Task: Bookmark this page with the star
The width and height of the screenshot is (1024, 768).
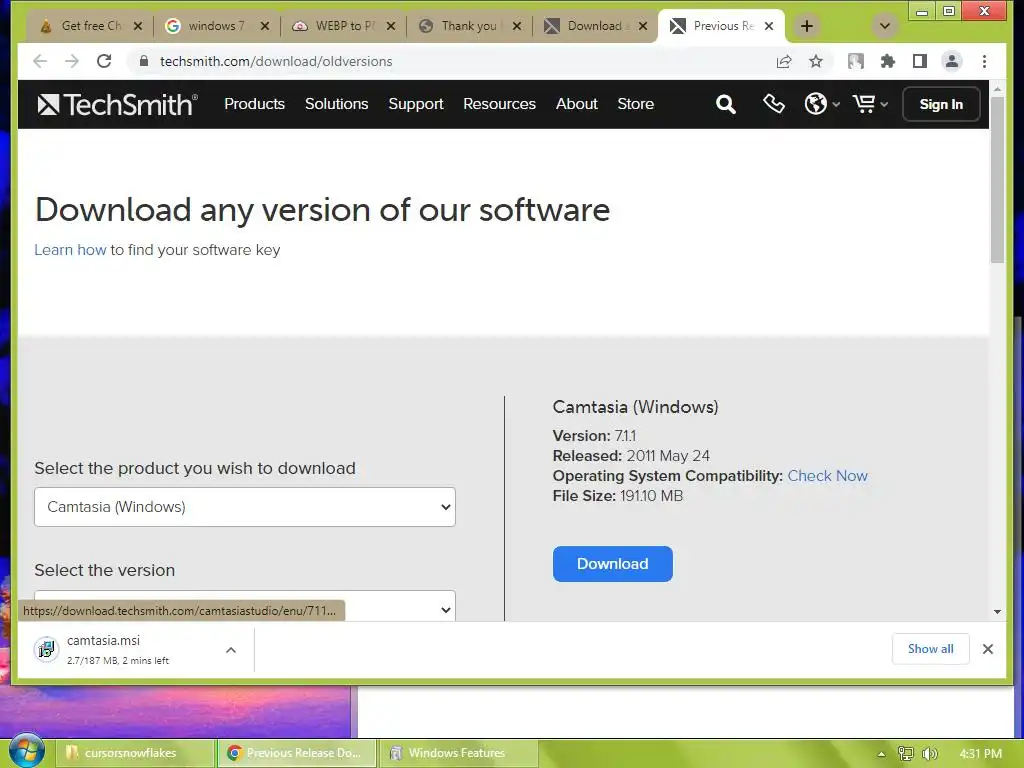Action: (x=816, y=61)
